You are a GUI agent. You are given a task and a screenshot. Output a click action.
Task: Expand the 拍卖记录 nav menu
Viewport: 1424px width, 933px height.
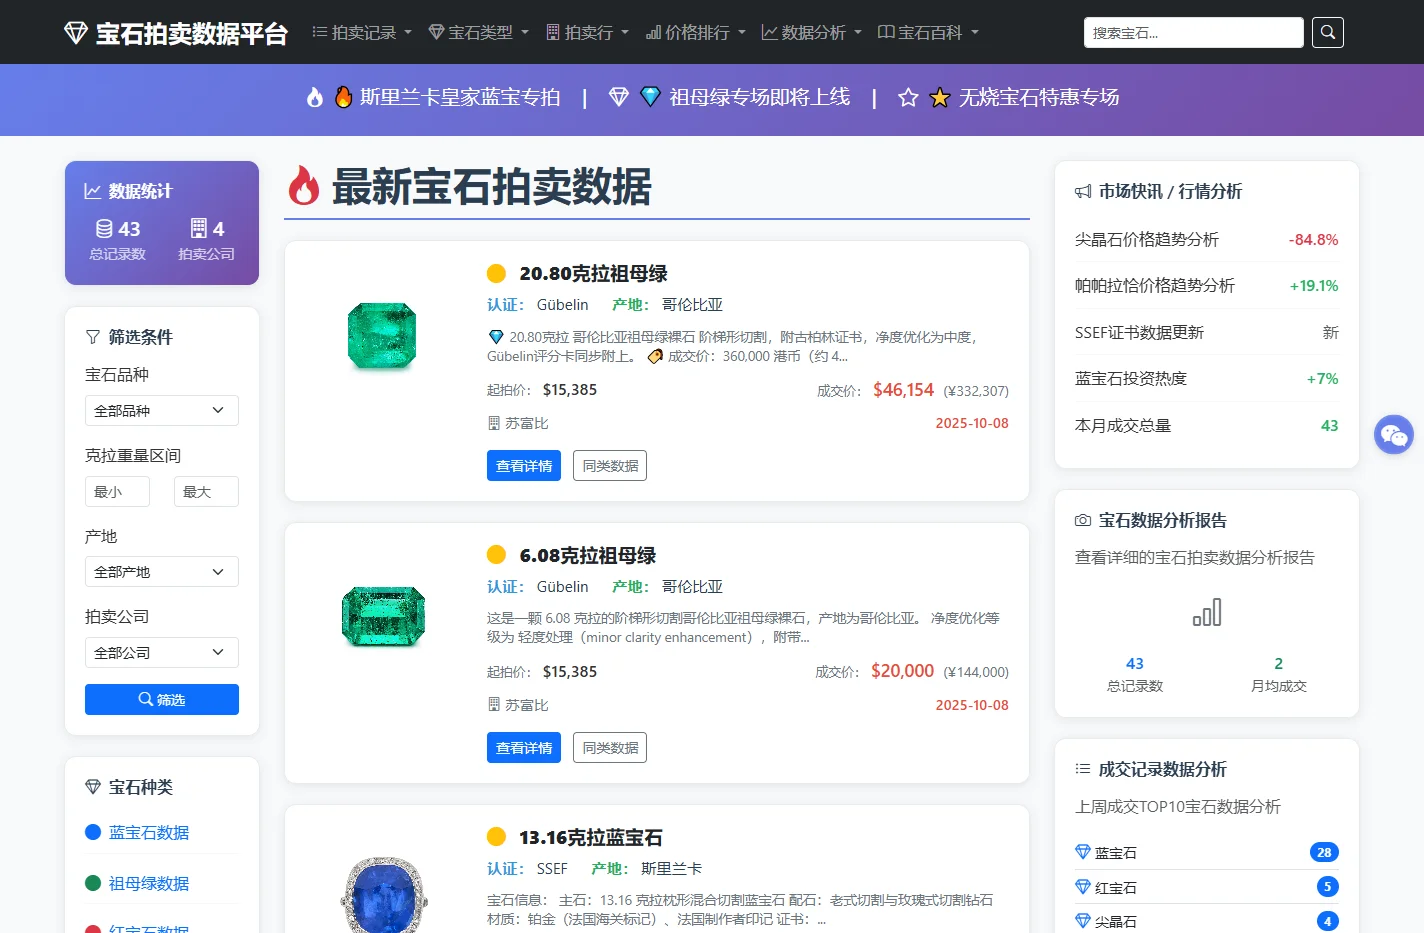point(362,33)
